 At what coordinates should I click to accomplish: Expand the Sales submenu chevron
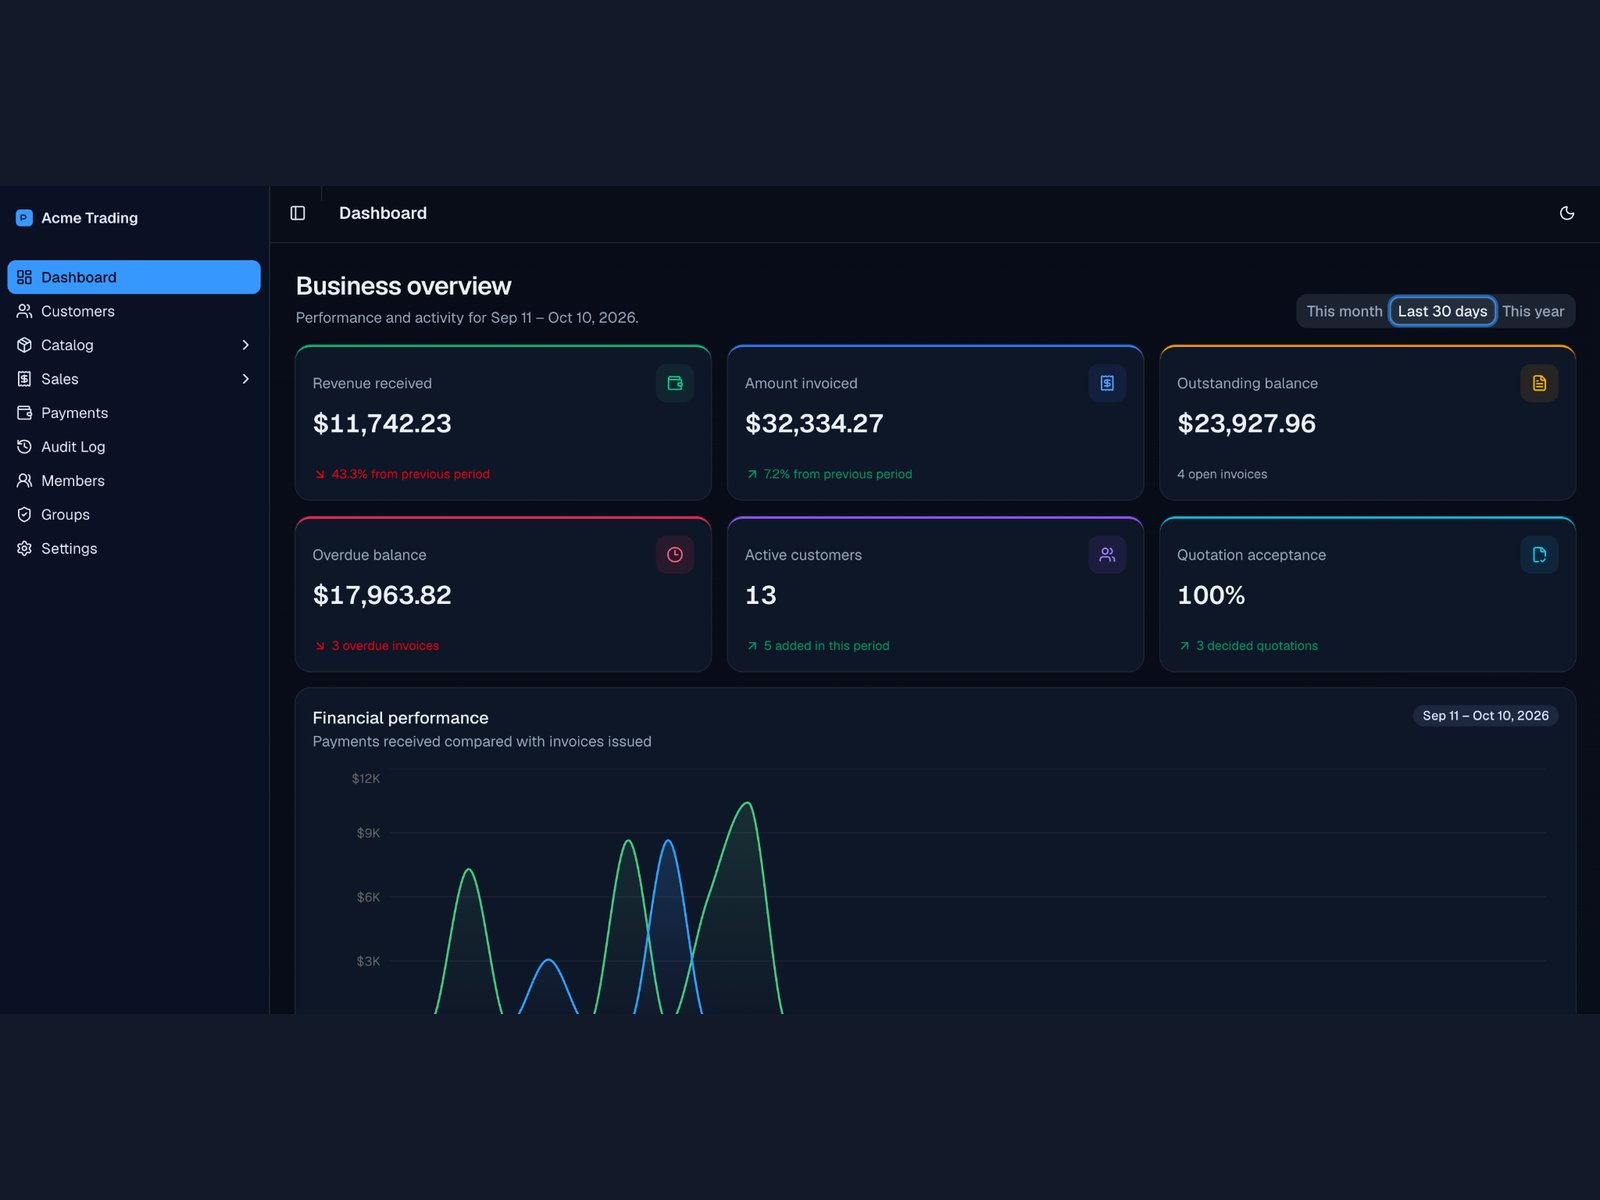(246, 379)
